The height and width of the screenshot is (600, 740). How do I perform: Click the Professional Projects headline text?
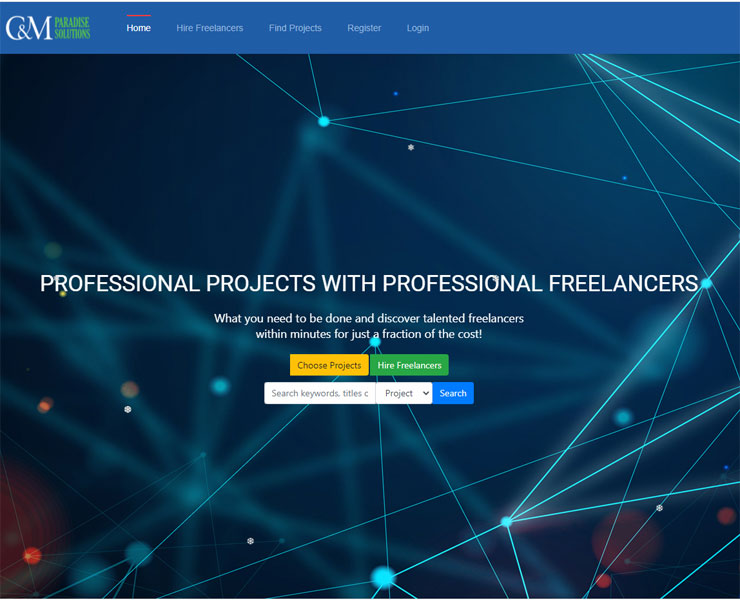point(369,283)
